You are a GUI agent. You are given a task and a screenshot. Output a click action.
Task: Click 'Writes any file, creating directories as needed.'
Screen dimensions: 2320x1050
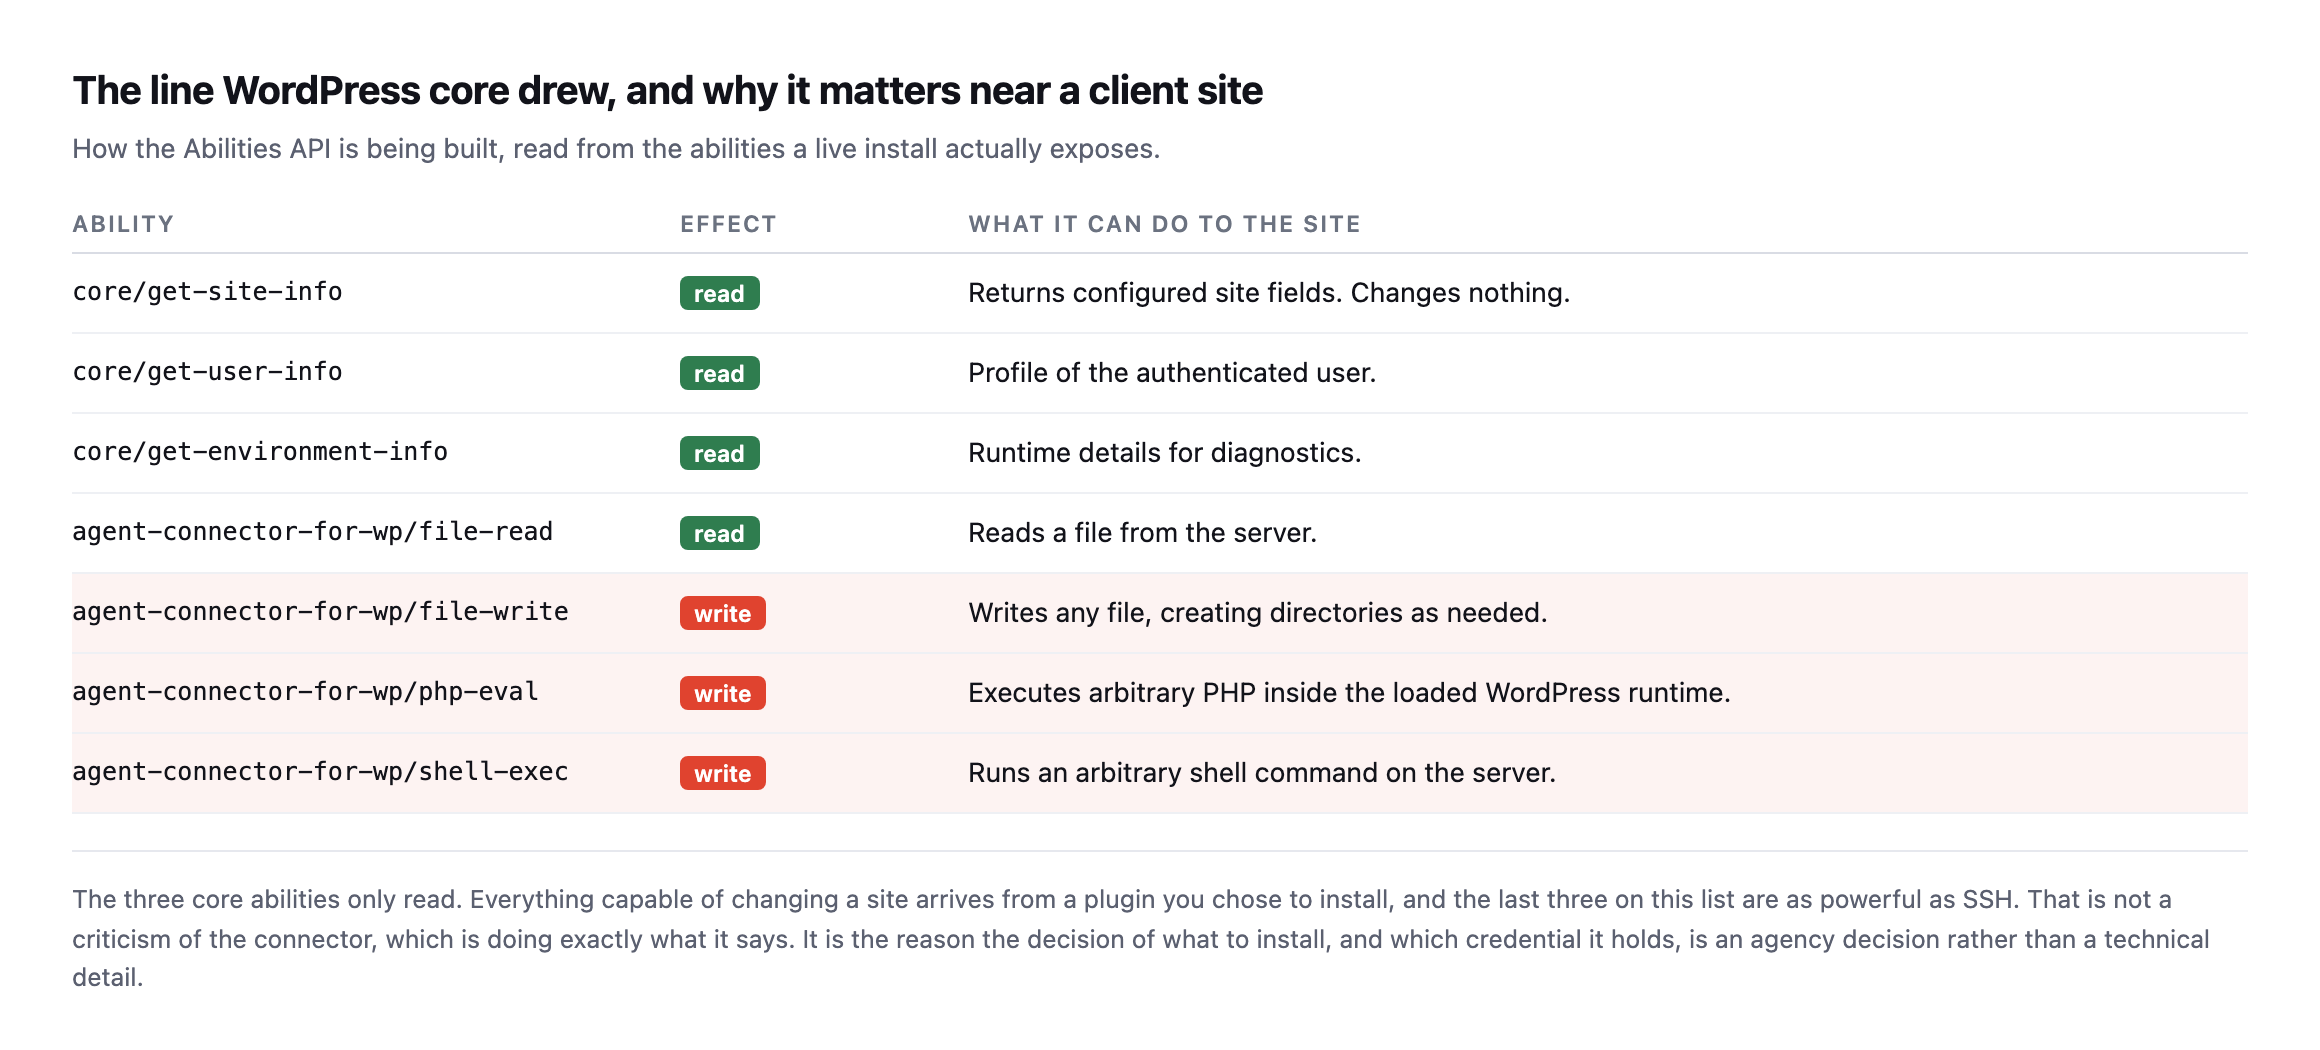[1258, 613]
